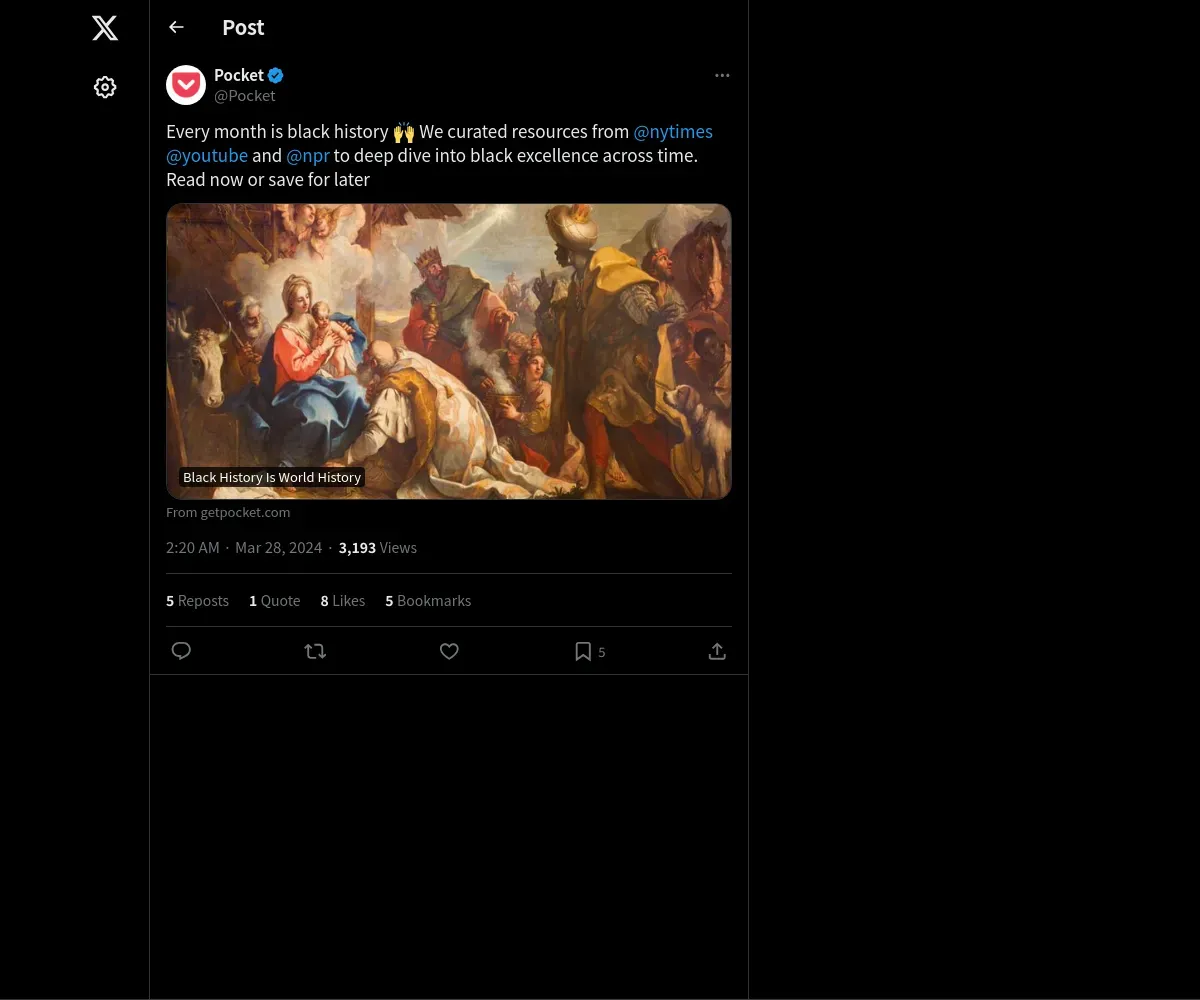Repost using the retweet icon
The image size is (1200, 1000).
click(315, 651)
